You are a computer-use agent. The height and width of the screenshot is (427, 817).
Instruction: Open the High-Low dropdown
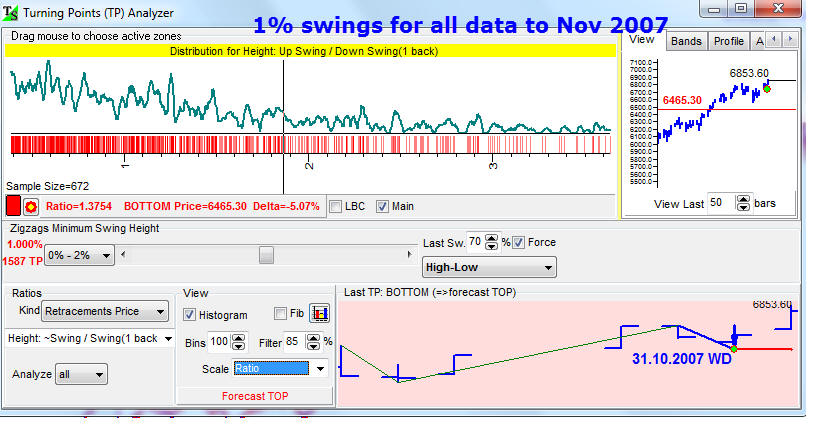click(x=489, y=268)
